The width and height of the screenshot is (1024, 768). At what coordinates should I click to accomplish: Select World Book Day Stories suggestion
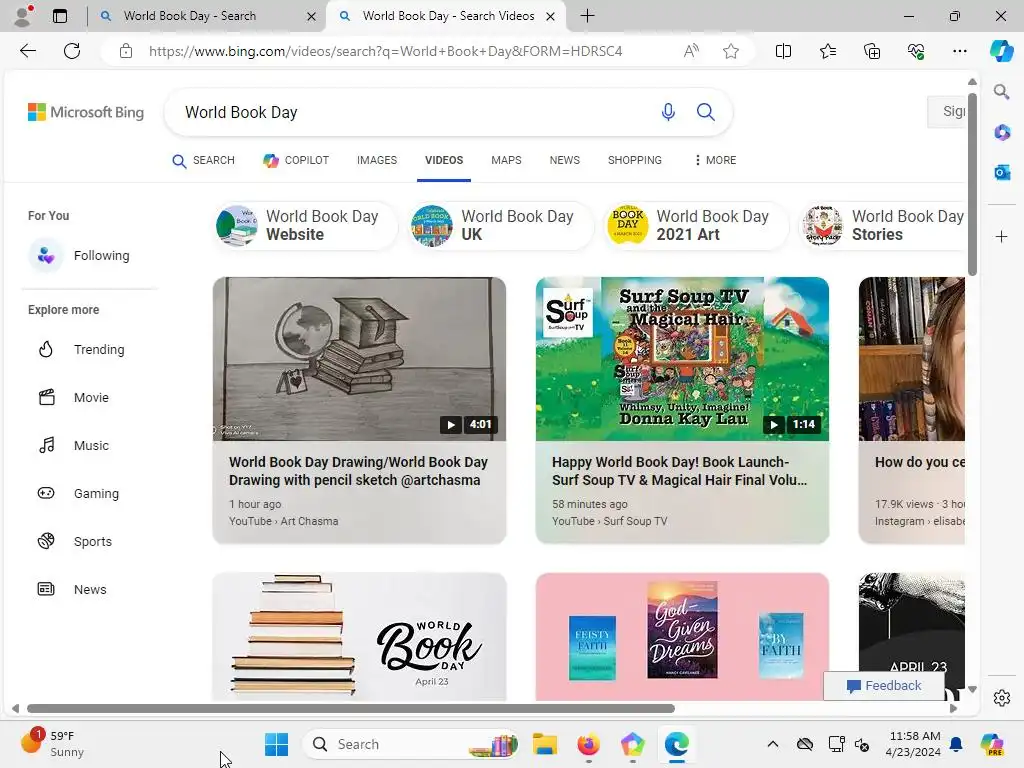tap(883, 225)
